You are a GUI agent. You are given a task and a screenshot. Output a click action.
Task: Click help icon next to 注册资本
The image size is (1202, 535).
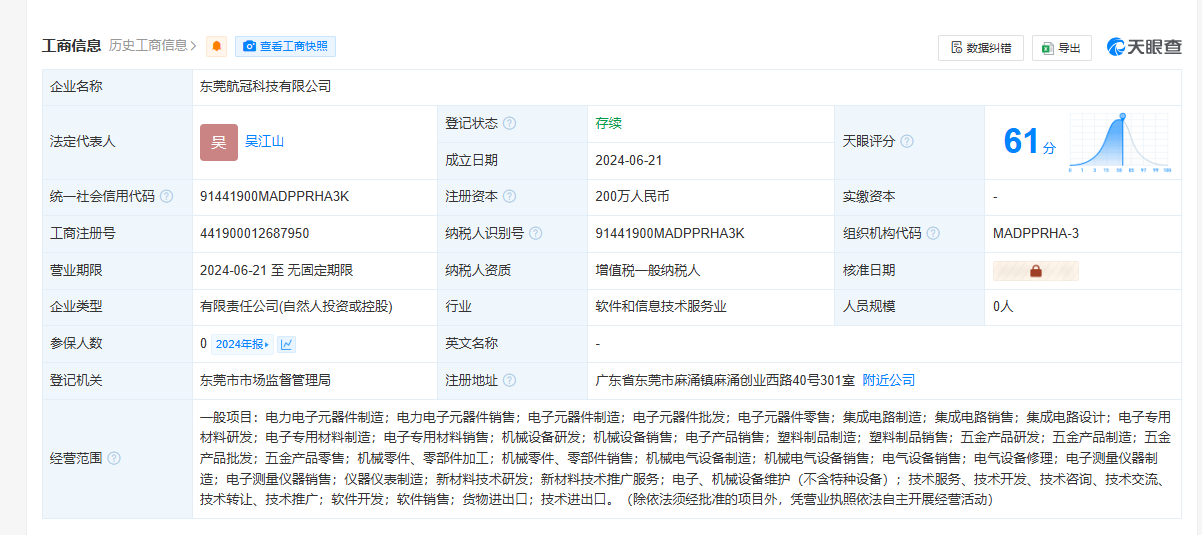[x=509, y=197]
